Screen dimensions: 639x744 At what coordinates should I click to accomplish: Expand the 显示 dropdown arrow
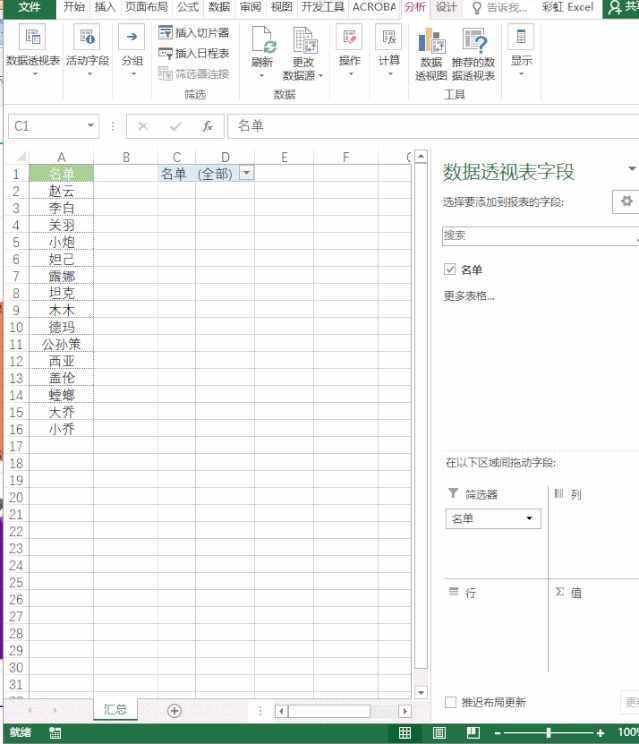point(521,74)
